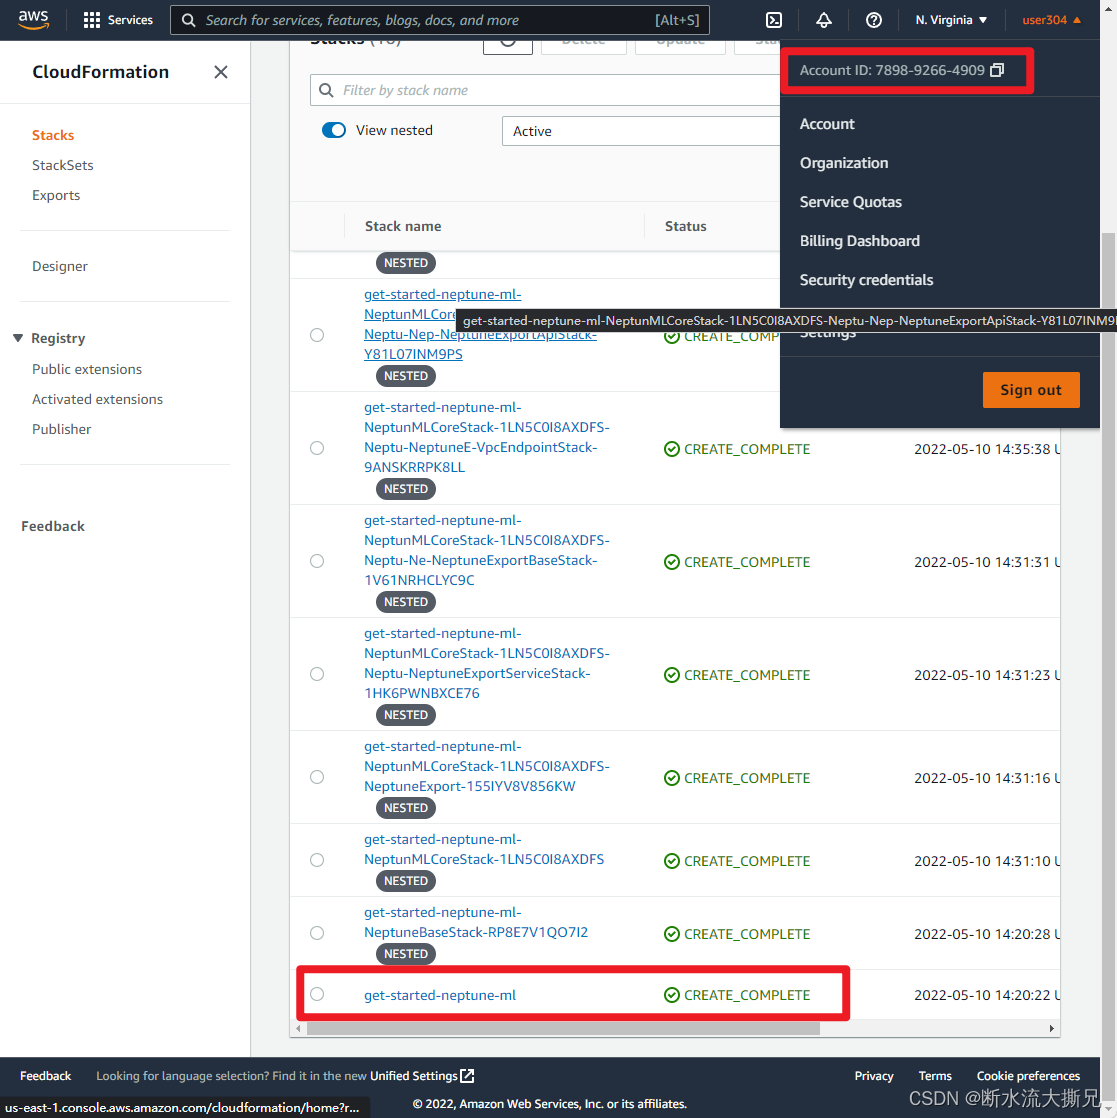The height and width of the screenshot is (1118, 1117).
Task: Click the filter search magnifier icon
Action: [326, 90]
